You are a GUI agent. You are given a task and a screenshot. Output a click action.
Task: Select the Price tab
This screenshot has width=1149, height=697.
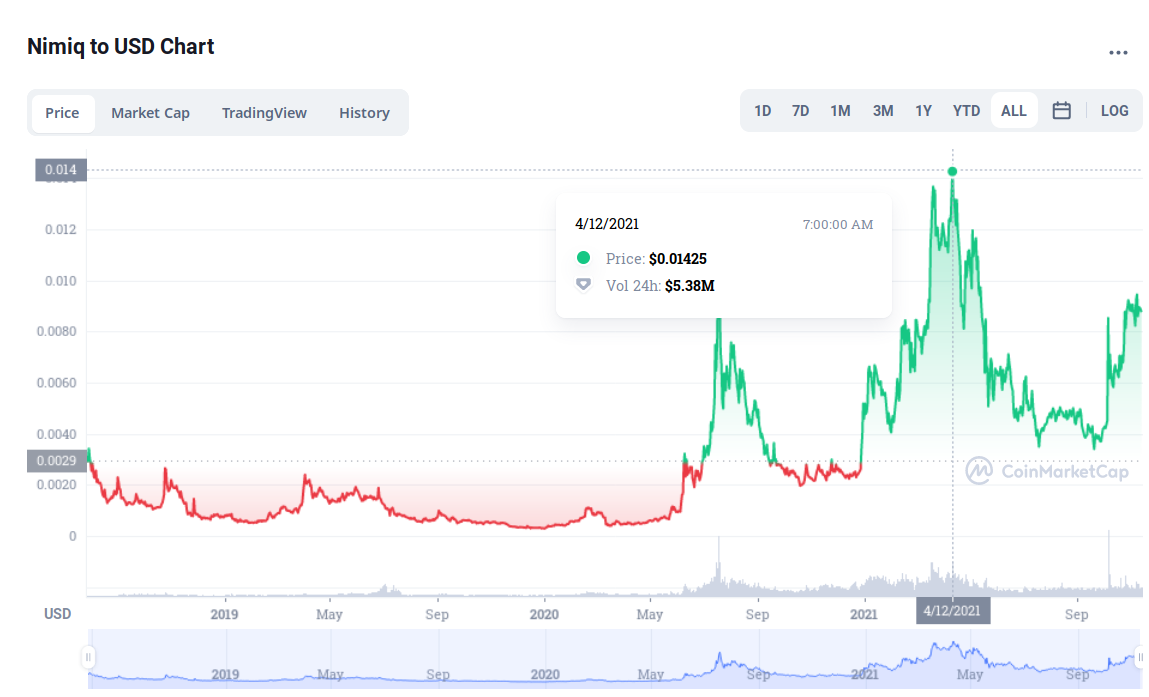tap(62, 113)
